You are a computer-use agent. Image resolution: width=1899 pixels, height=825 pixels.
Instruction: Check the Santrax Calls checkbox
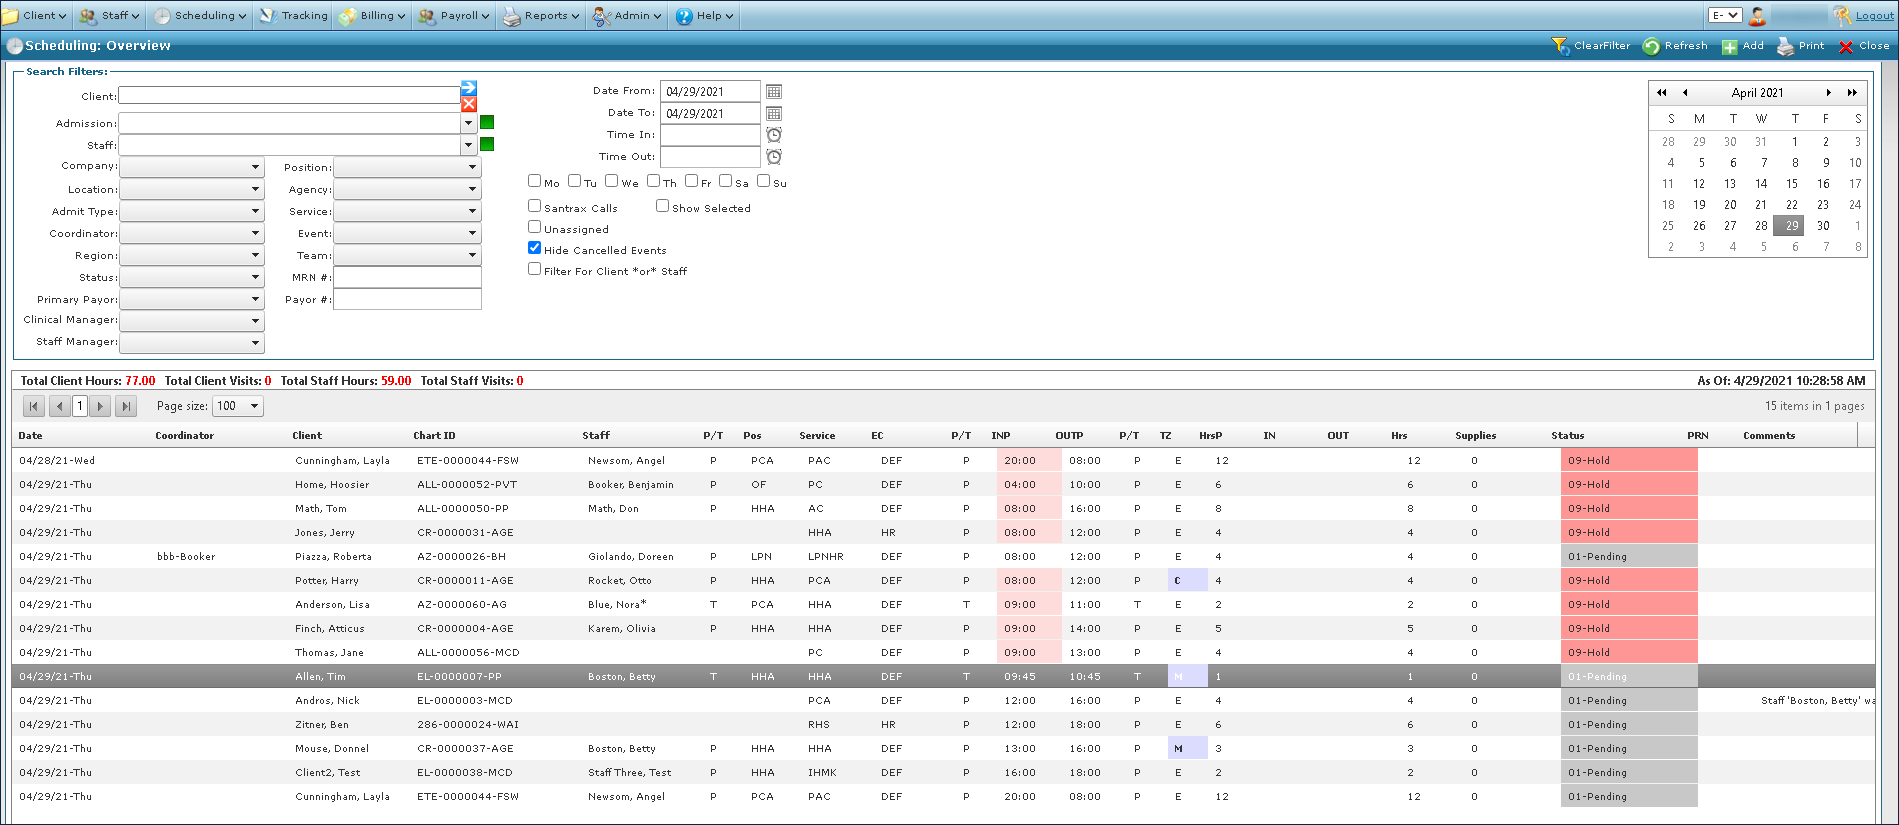[x=535, y=206]
